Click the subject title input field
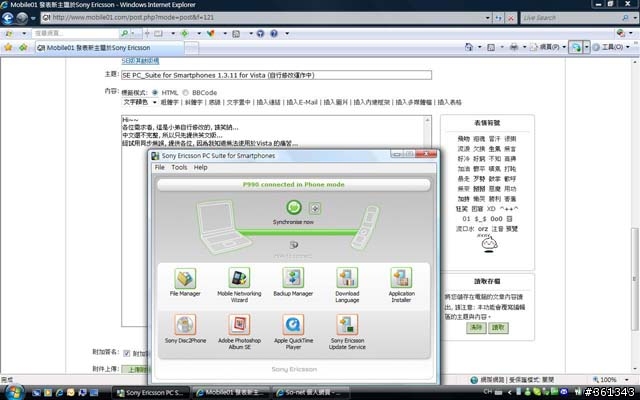Image resolution: width=640 pixels, height=400 pixels. pyautogui.click(x=276, y=75)
